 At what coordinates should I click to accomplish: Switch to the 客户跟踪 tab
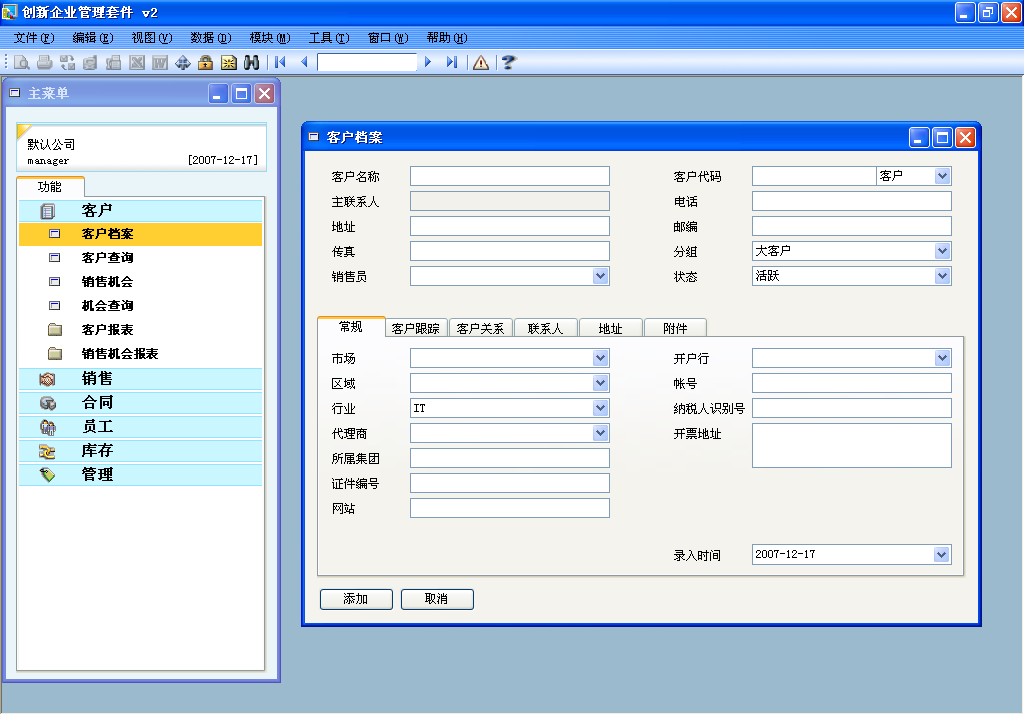(x=415, y=328)
